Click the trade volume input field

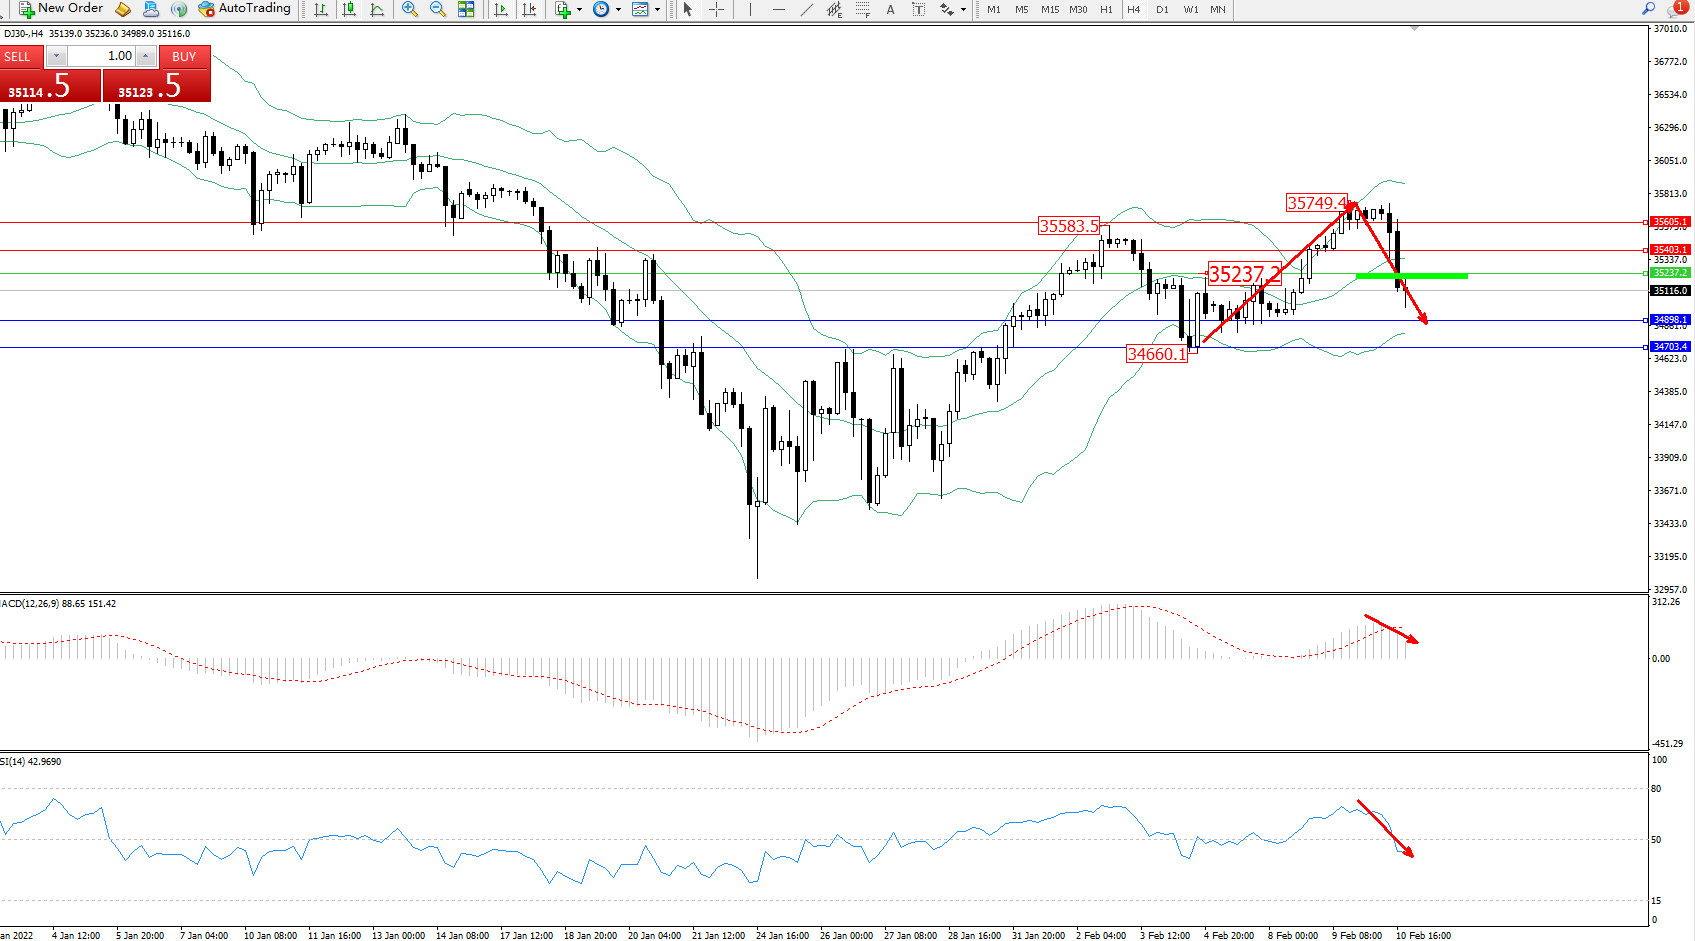tap(102, 56)
